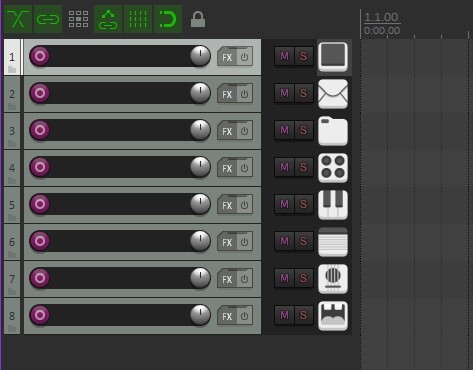
Task: Click the drum pads icon on track 4
Action: point(333,168)
